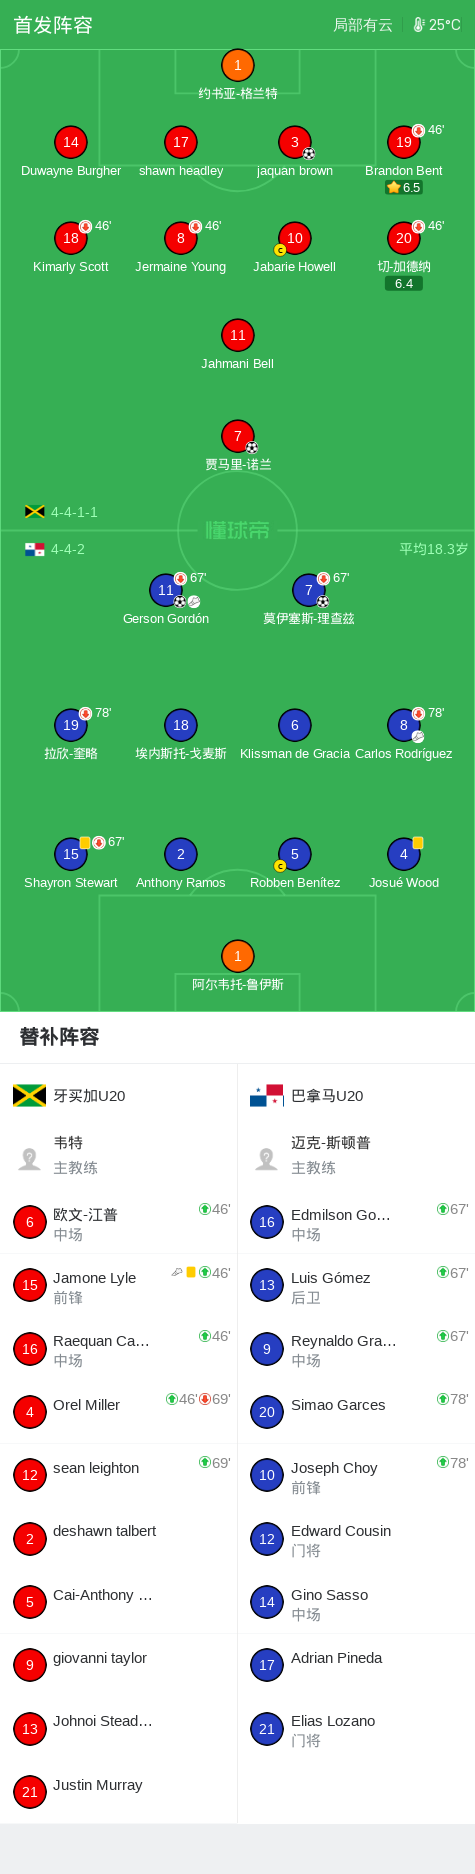Open substitute Orel Miller entry
Viewport: 475px width, 1874px height.
point(118,1412)
